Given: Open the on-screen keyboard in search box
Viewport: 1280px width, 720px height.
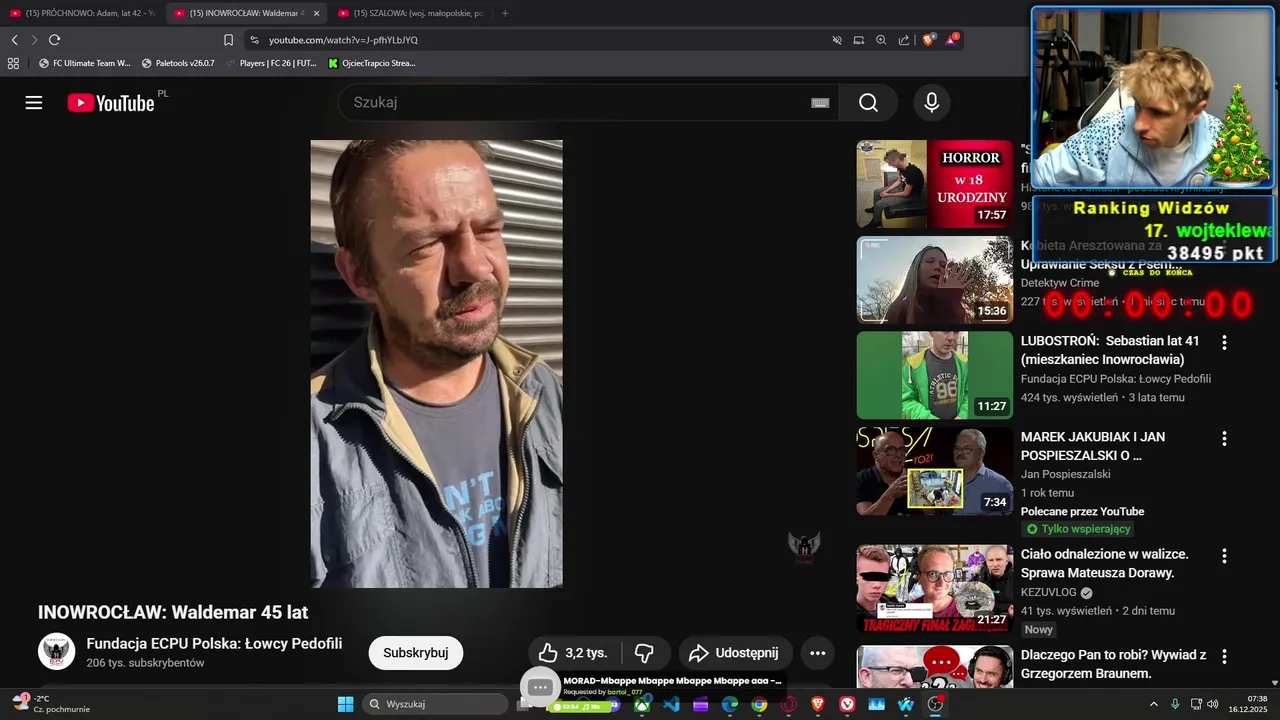Looking at the screenshot, I should point(820,103).
